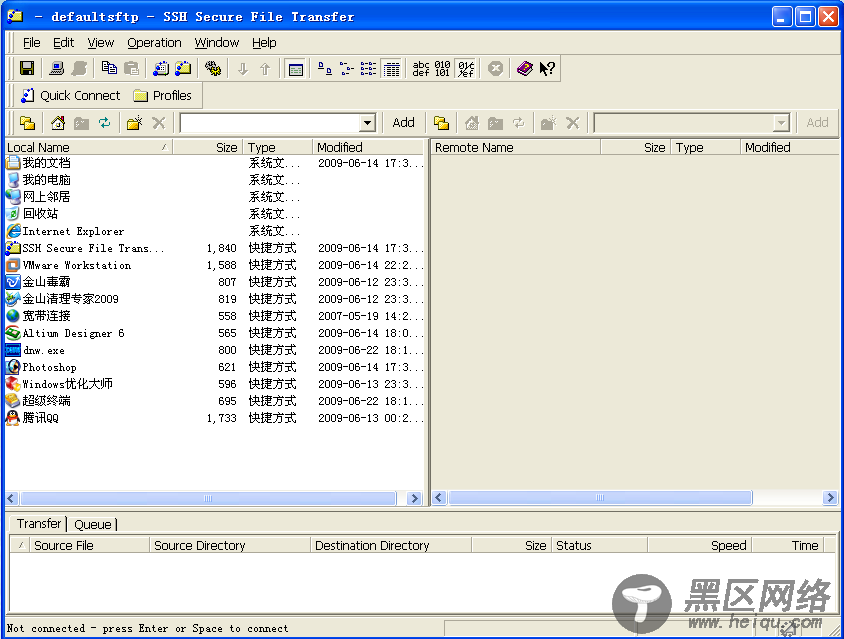Create a new folder in local pane
The image size is (844, 639).
coord(135,123)
